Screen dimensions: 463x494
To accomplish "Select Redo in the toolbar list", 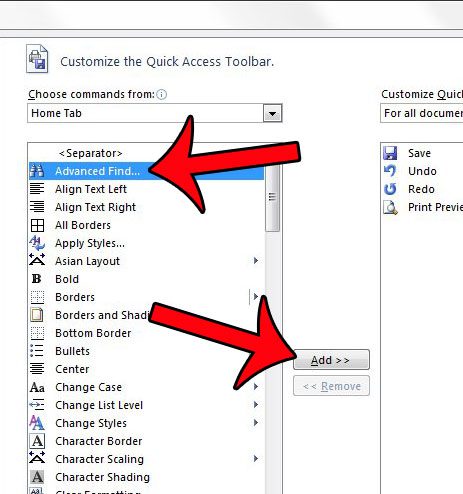I will point(421,189).
